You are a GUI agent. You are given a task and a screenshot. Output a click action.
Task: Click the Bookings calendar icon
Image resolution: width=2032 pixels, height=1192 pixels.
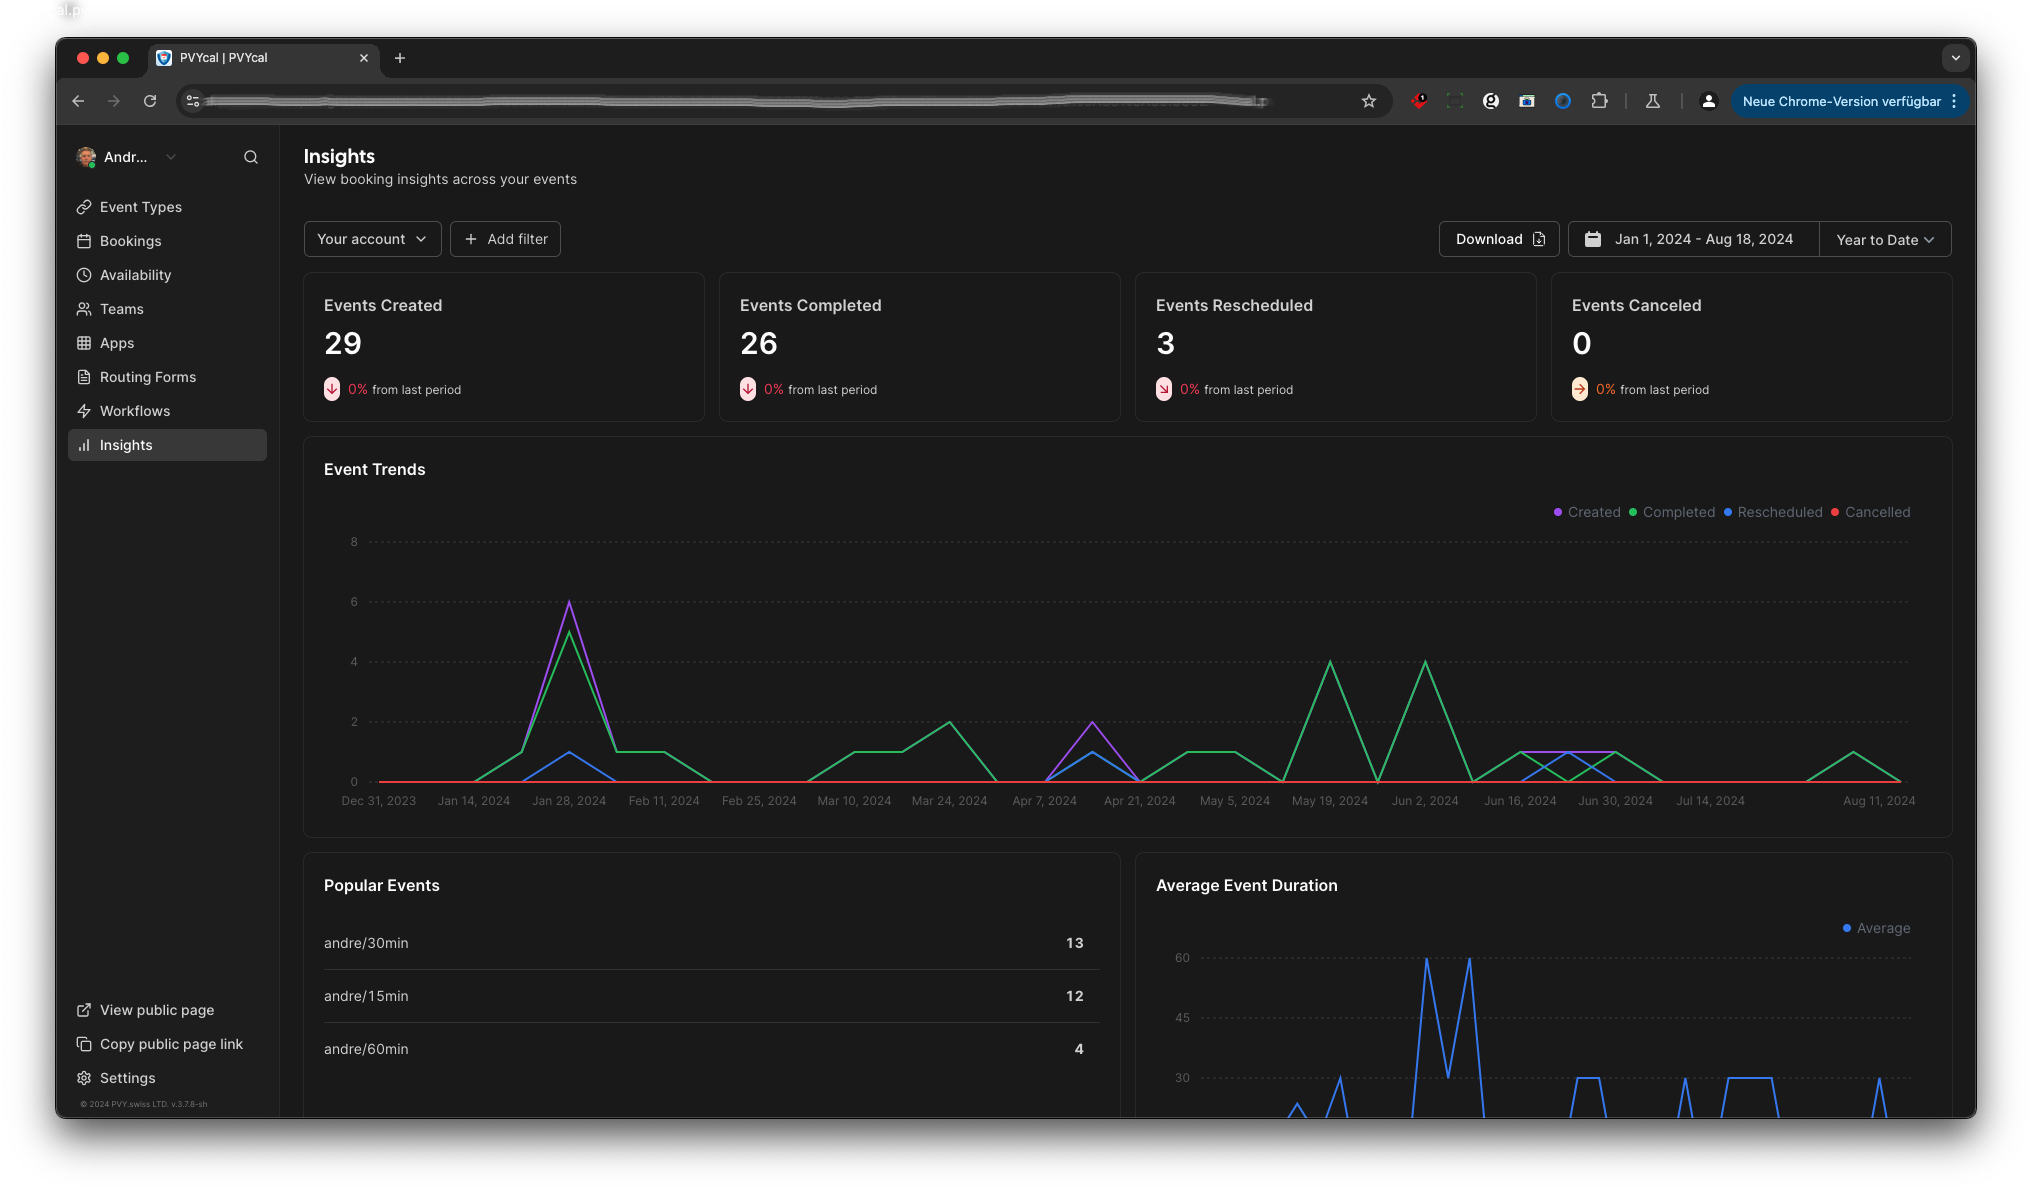(x=84, y=241)
